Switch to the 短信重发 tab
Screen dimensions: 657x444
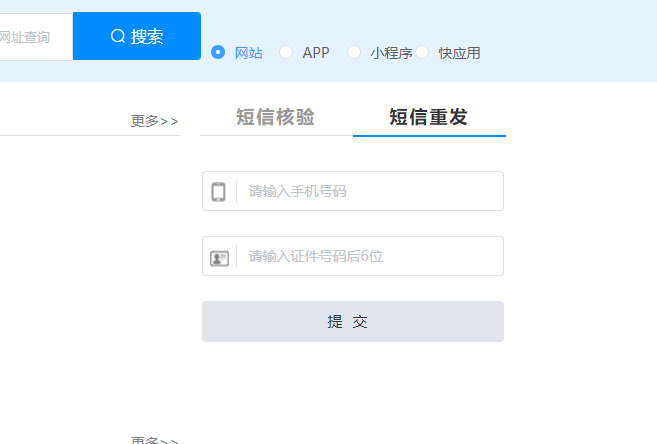429,117
